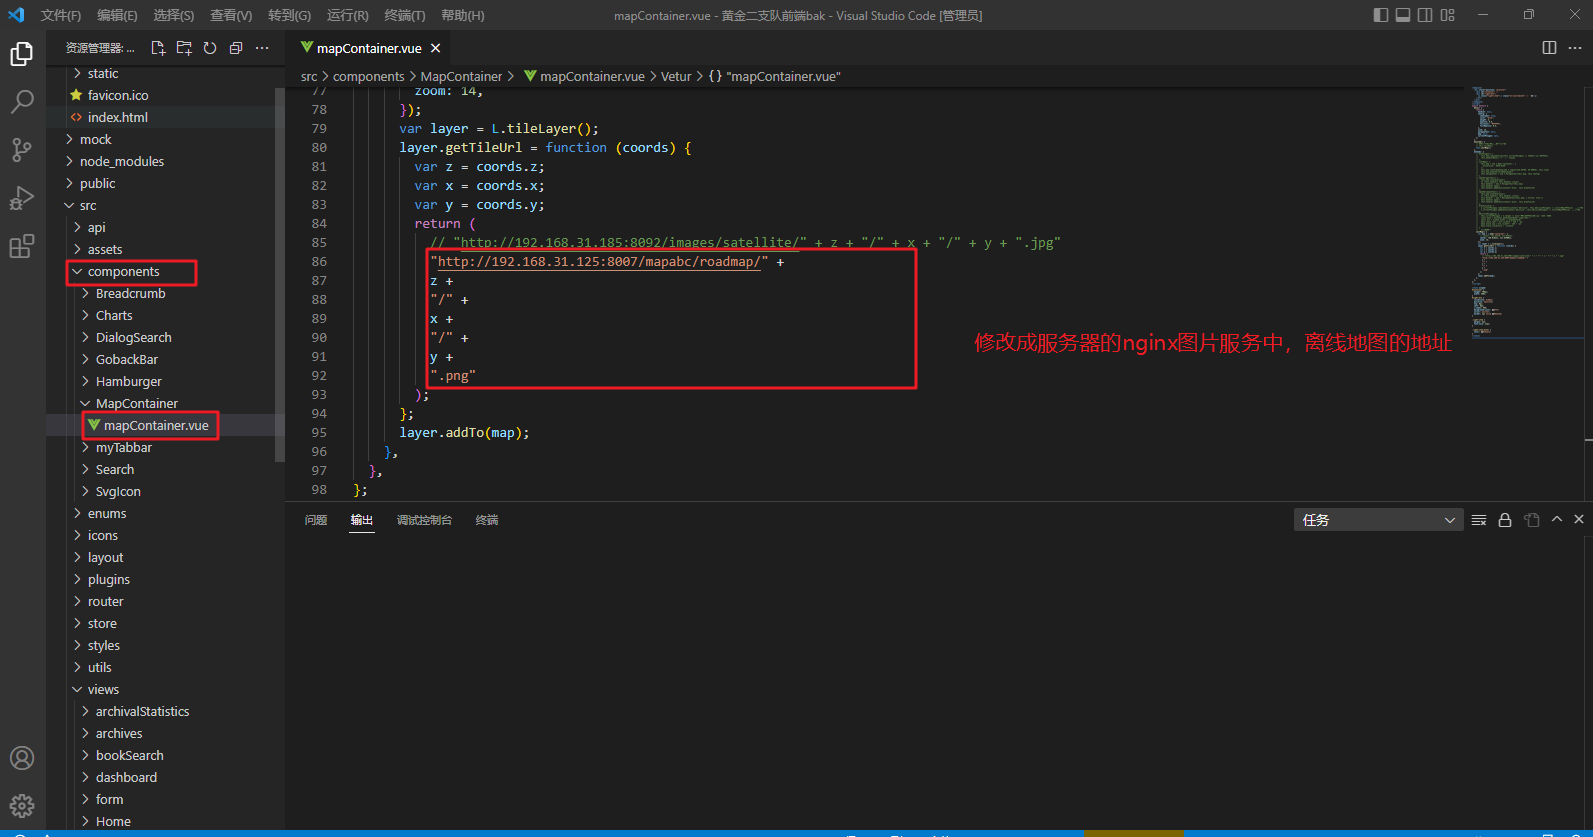
Task: Open the 终端(T) menu
Action: tap(405, 15)
